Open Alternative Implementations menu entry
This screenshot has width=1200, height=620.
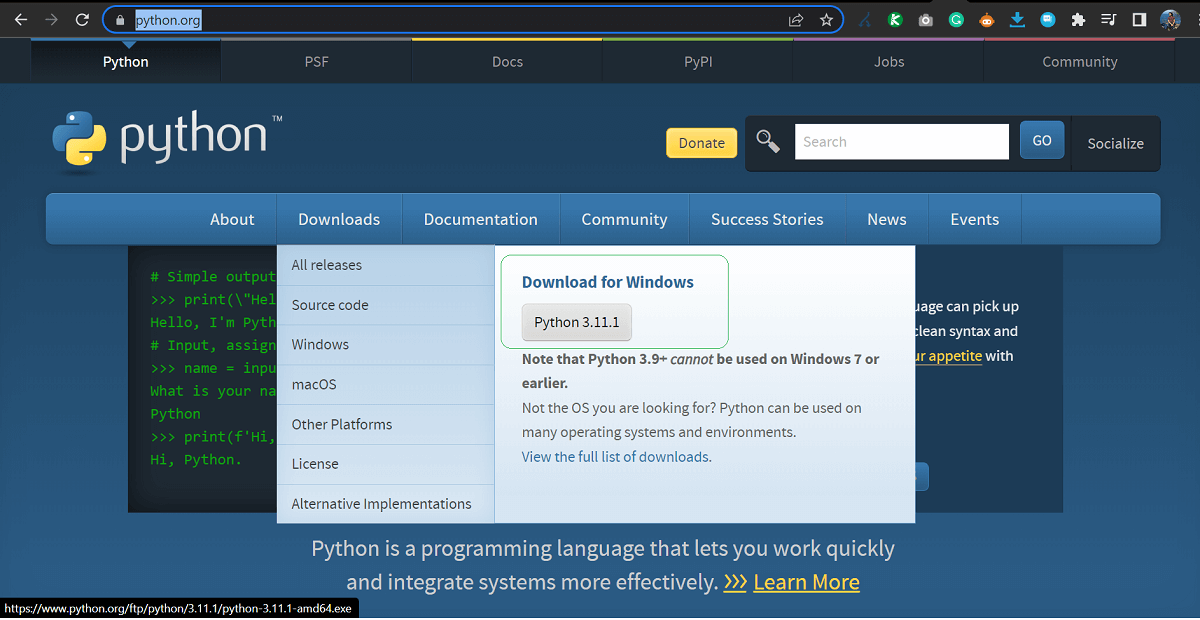386,504
